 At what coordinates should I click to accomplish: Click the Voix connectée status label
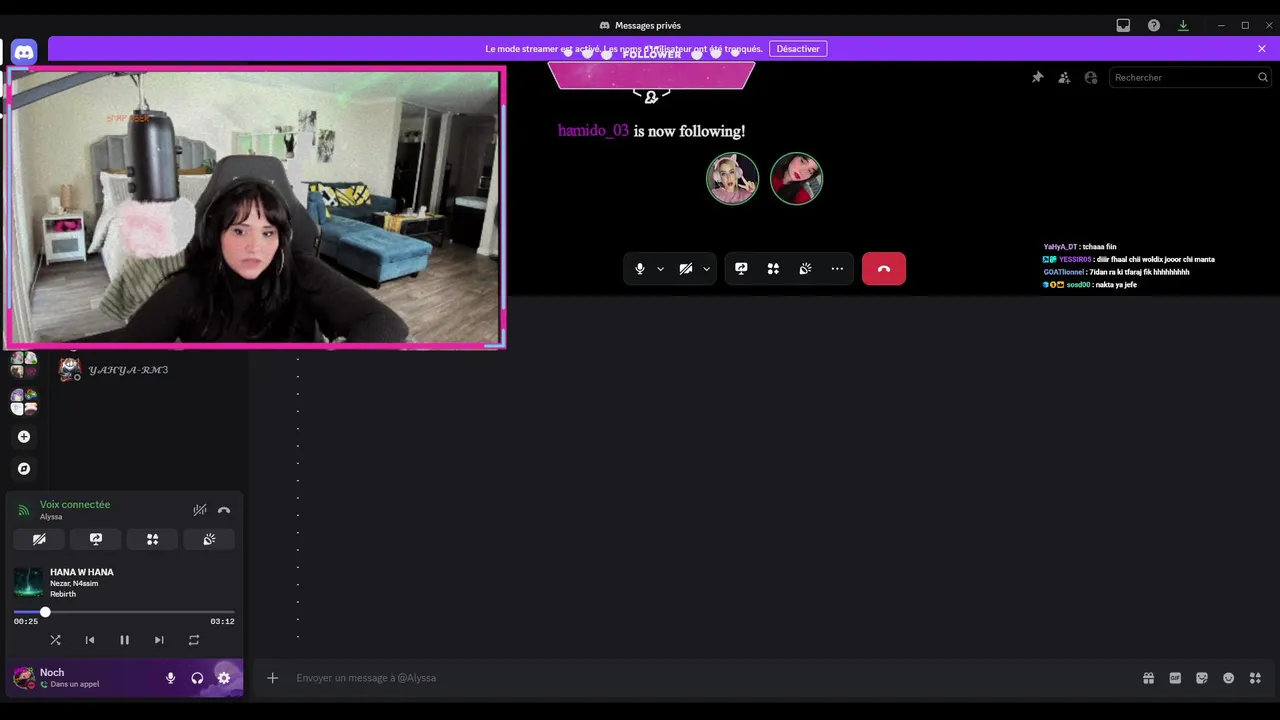[75, 505]
